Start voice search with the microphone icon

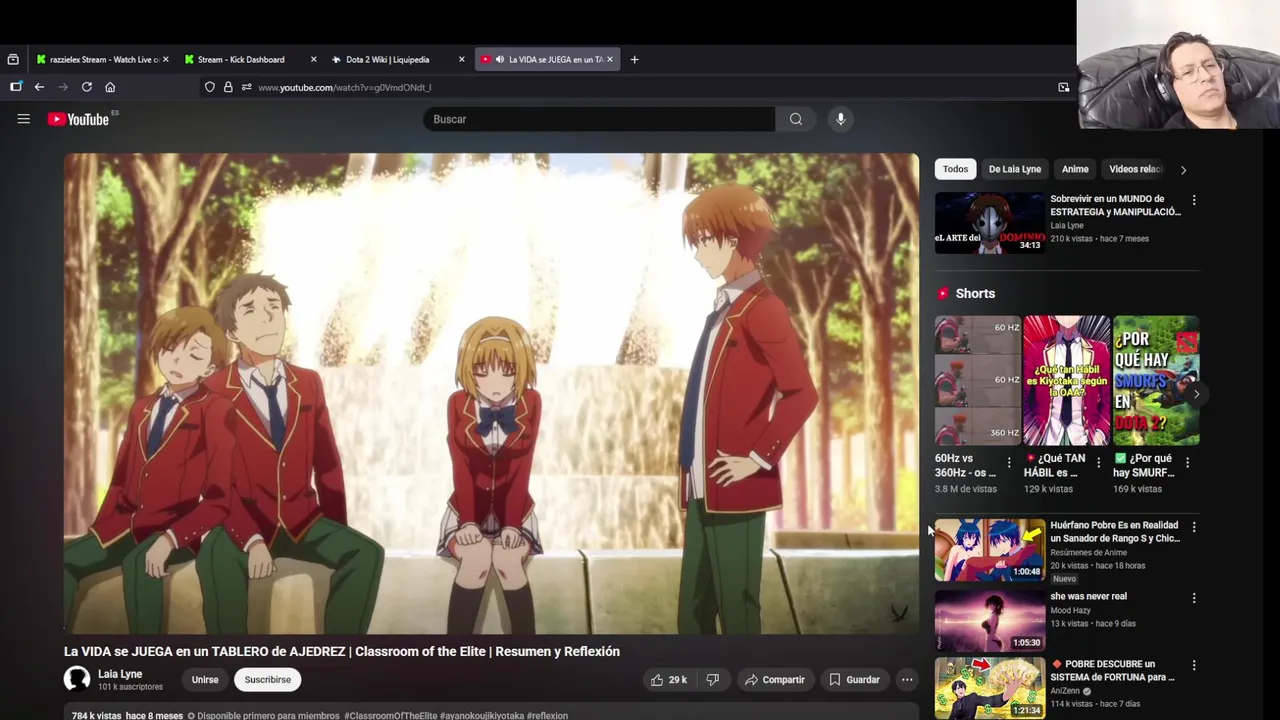pos(840,119)
